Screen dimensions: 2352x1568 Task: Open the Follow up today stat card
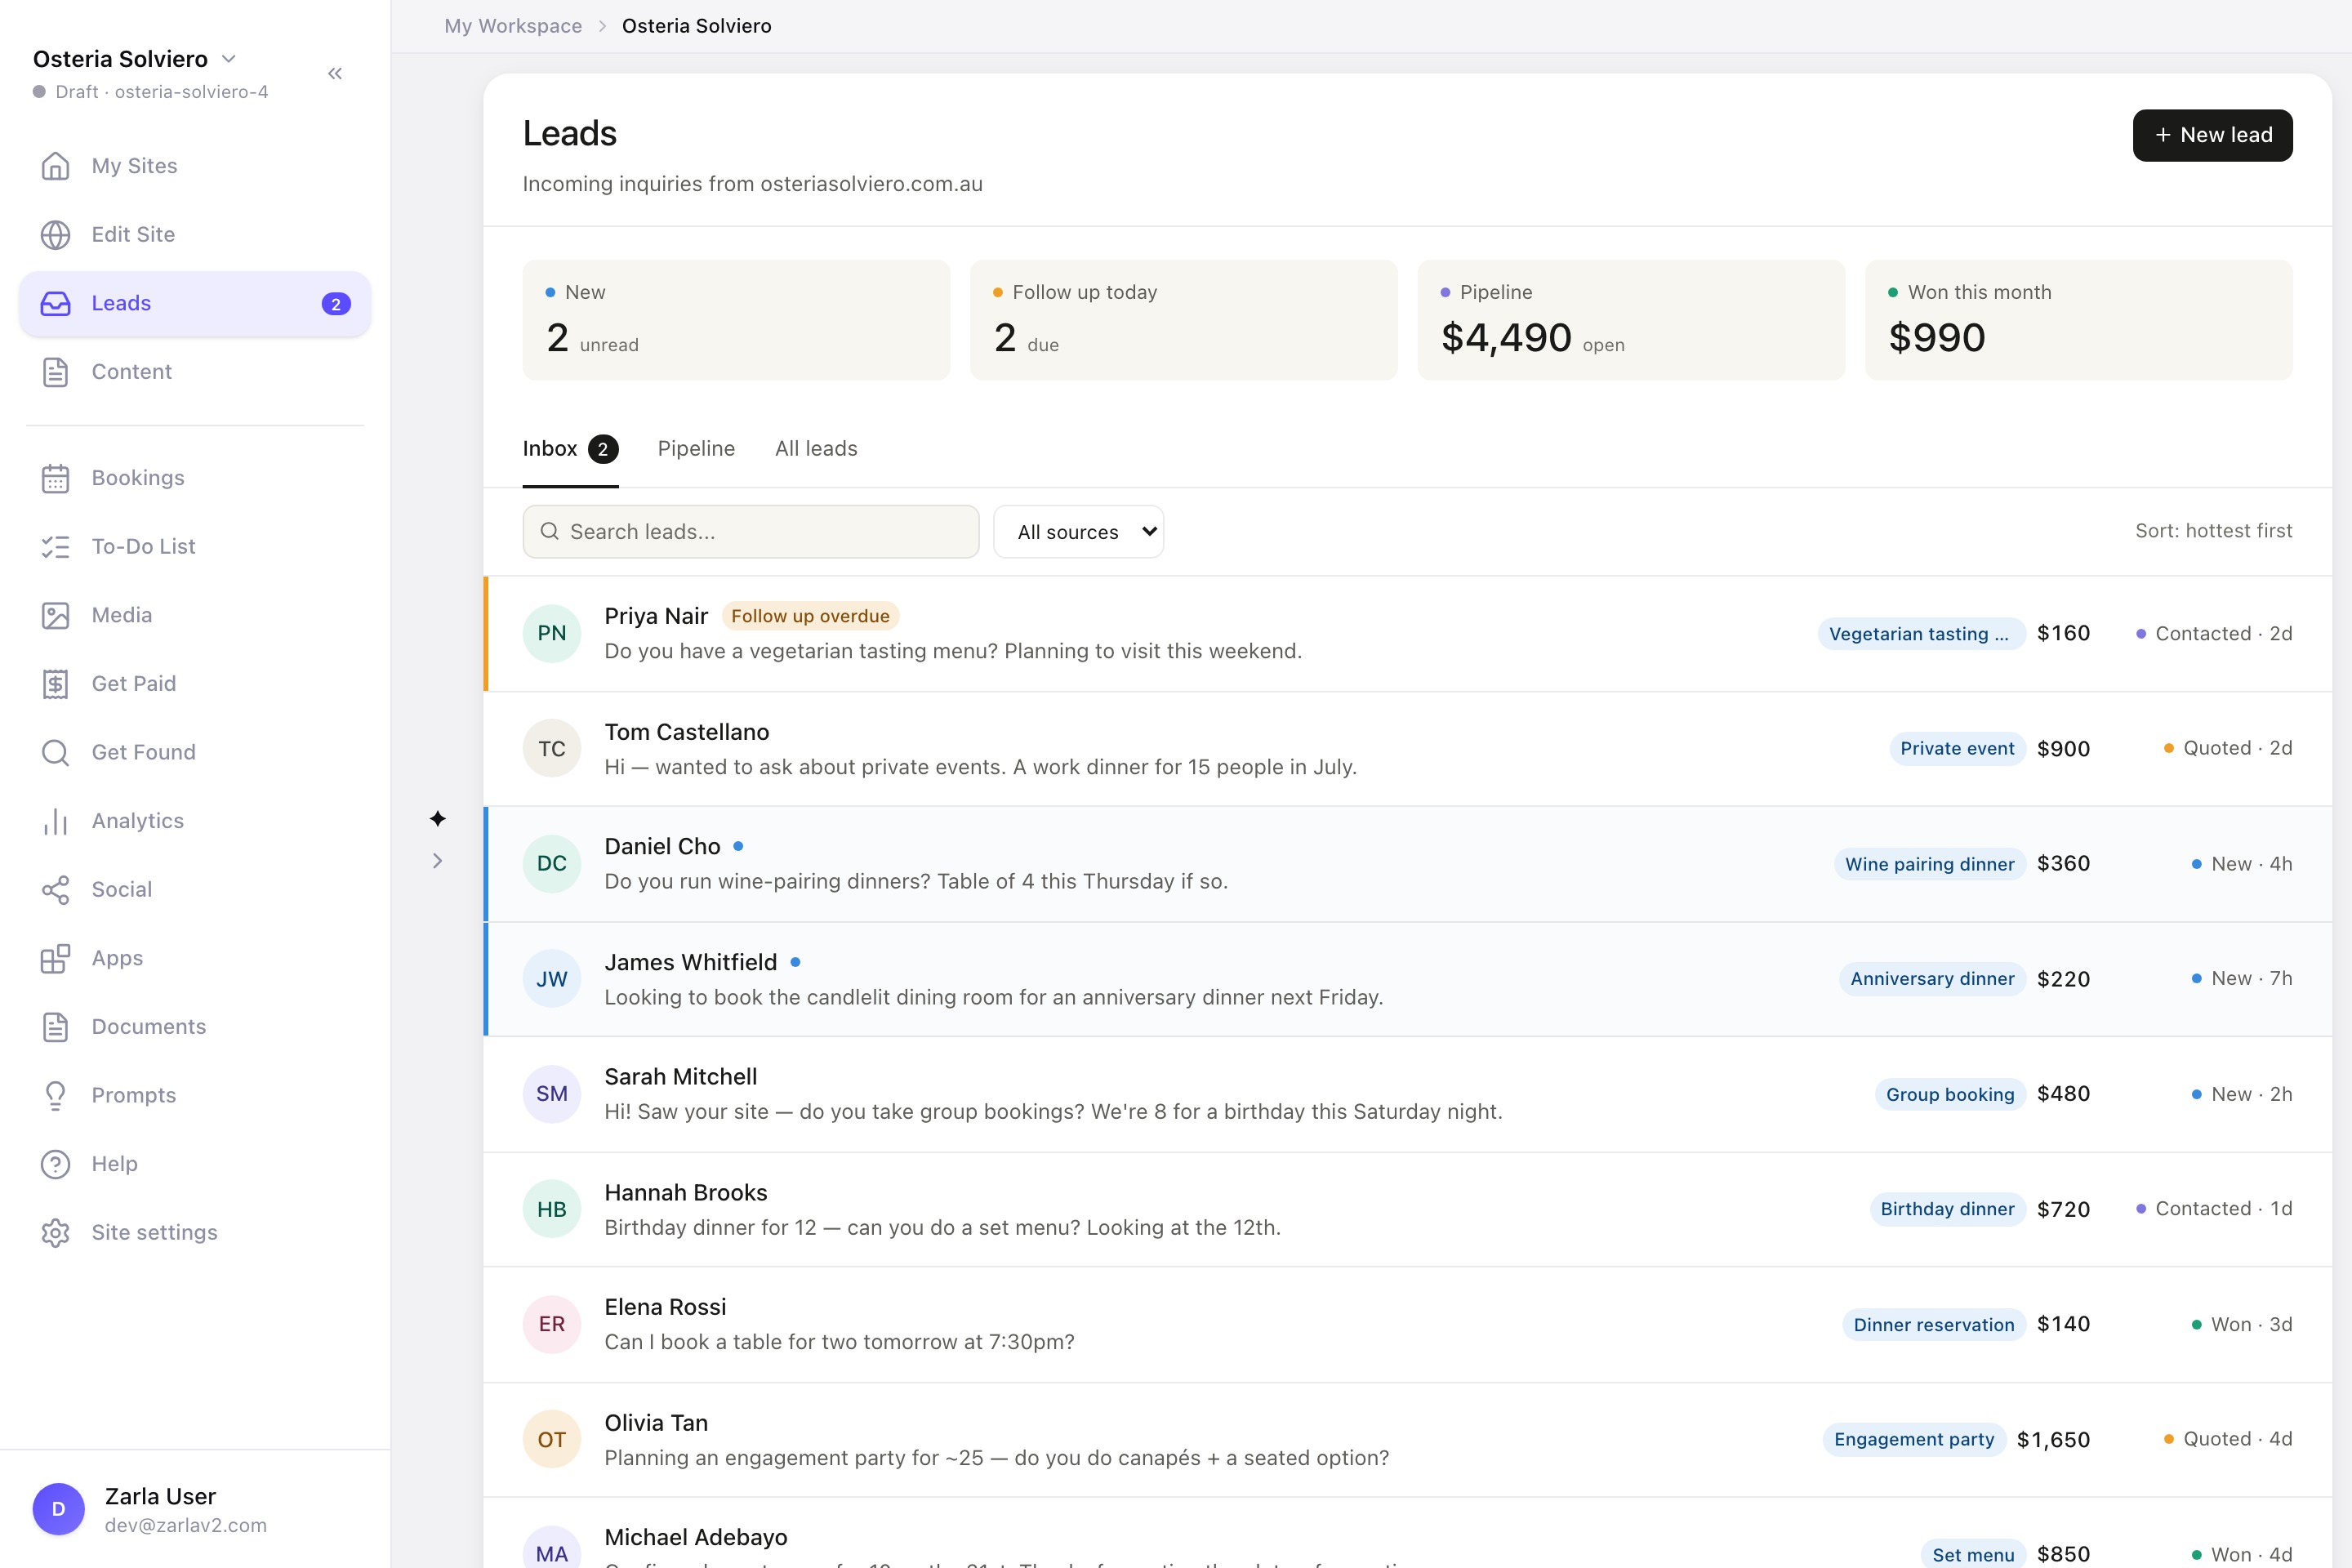pos(1183,320)
